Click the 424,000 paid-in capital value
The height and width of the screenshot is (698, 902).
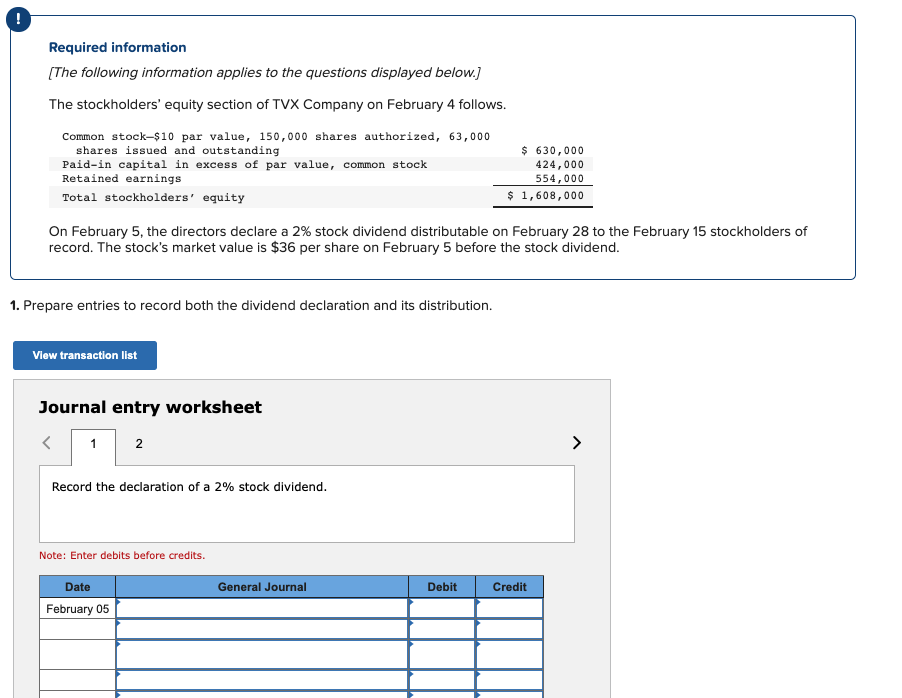pyautogui.click(x=559, y=165)
